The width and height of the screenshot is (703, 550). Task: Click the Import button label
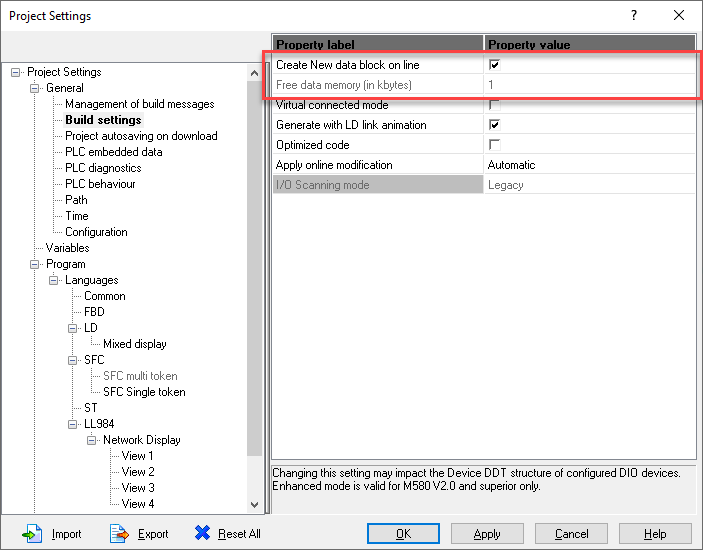click(66, 534)
